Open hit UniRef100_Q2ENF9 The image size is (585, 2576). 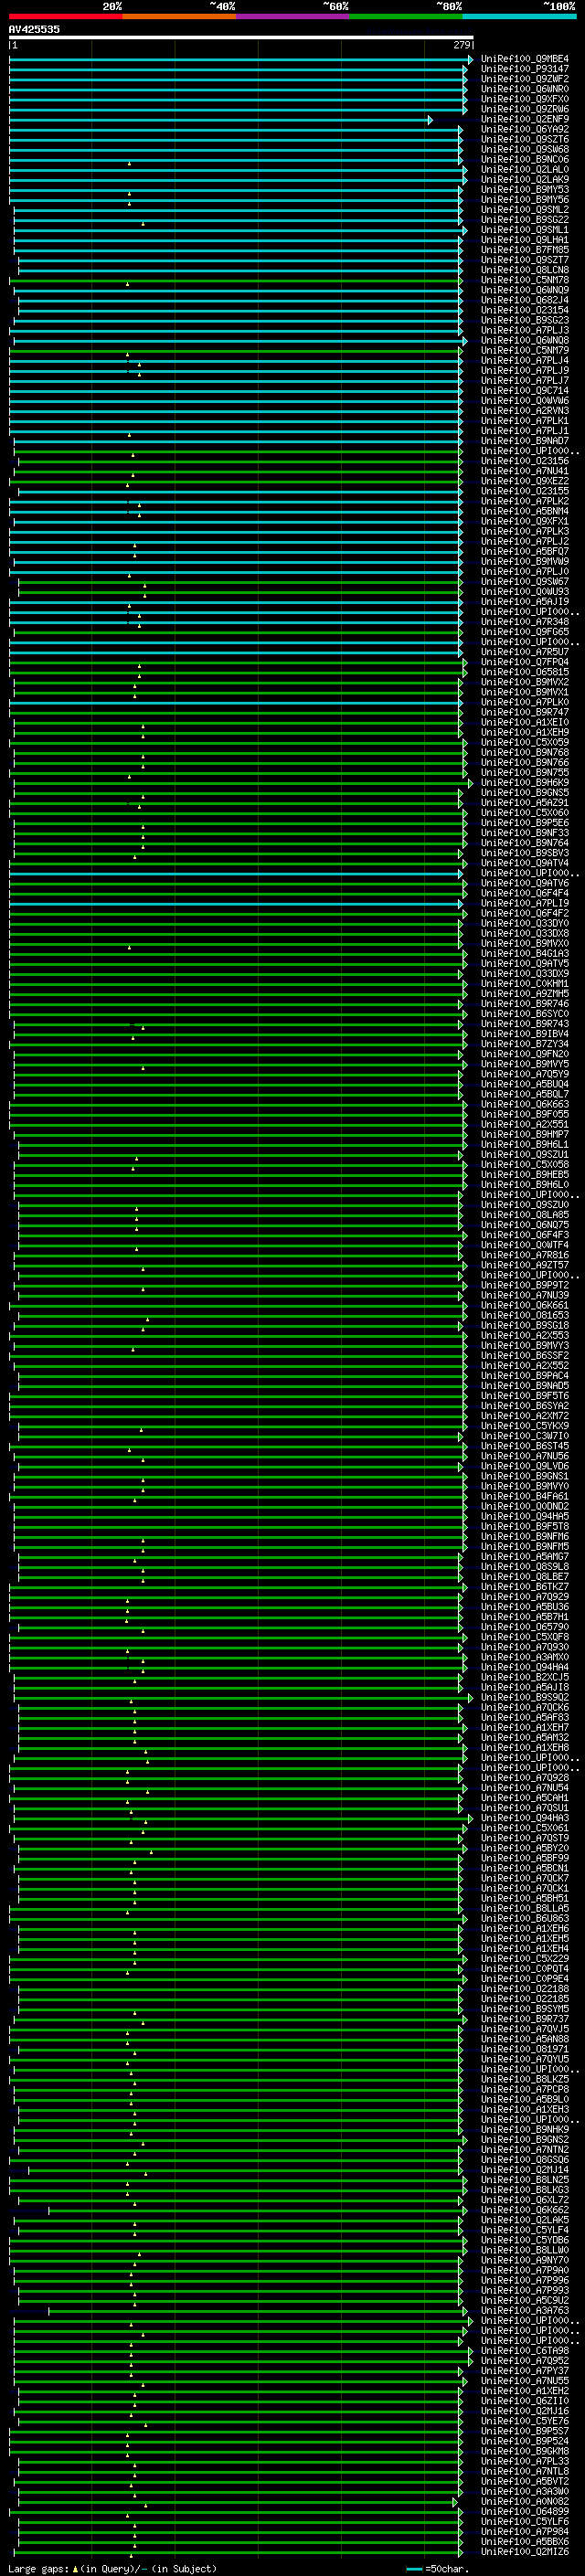point(525,119)
